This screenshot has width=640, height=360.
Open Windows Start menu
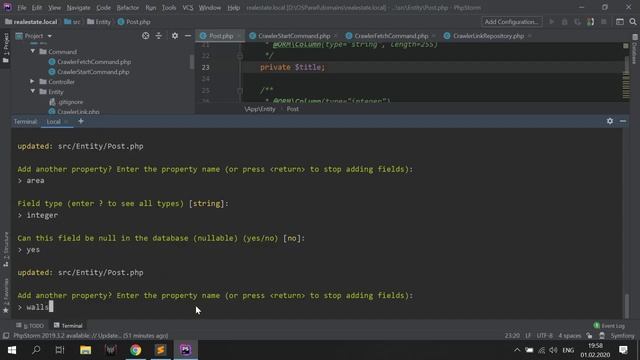pos(12,350)
